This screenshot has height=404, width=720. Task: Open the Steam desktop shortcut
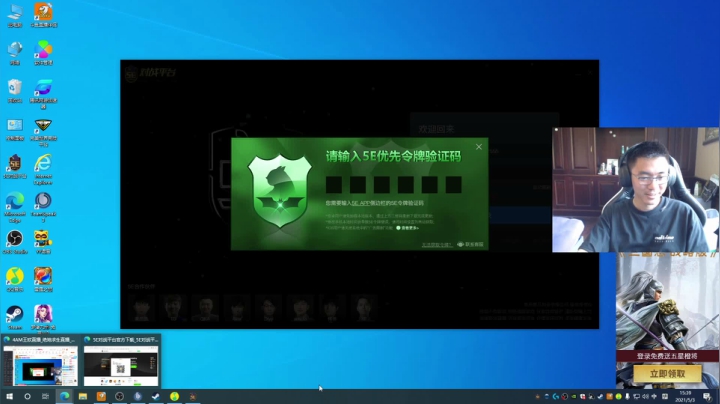[15, 317]
